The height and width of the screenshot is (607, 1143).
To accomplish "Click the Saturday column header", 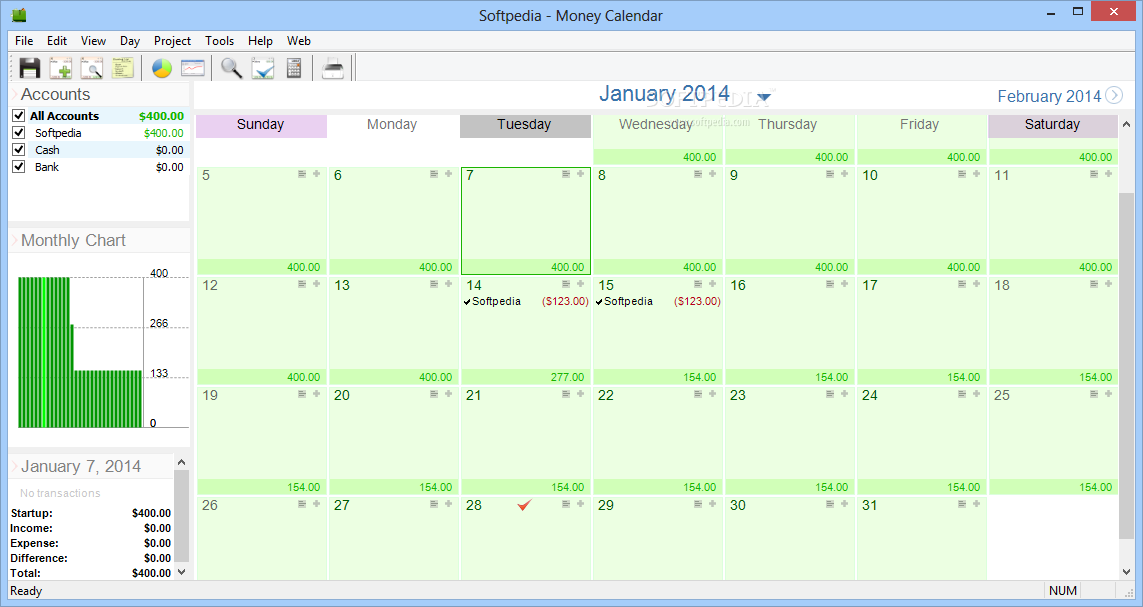I will pyautogui.click(x=1053, y=125).
